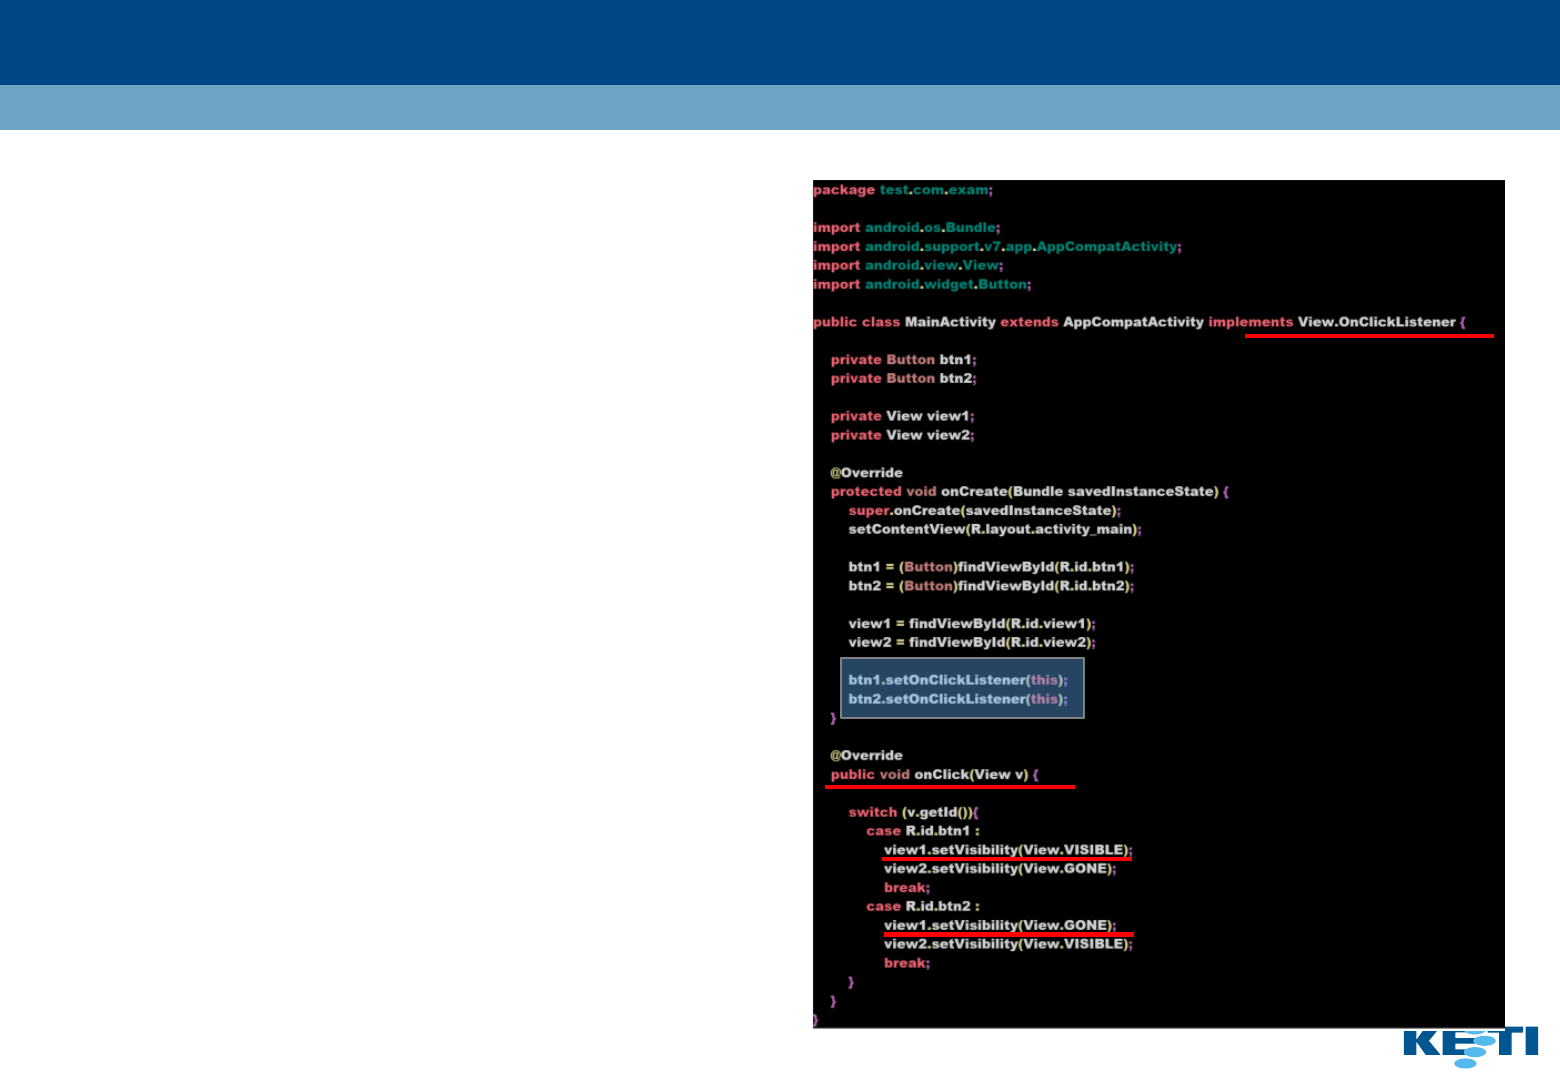Select the AppCompatActivity import line
The image size is (1560, 1080).
(x=997, y=247)
